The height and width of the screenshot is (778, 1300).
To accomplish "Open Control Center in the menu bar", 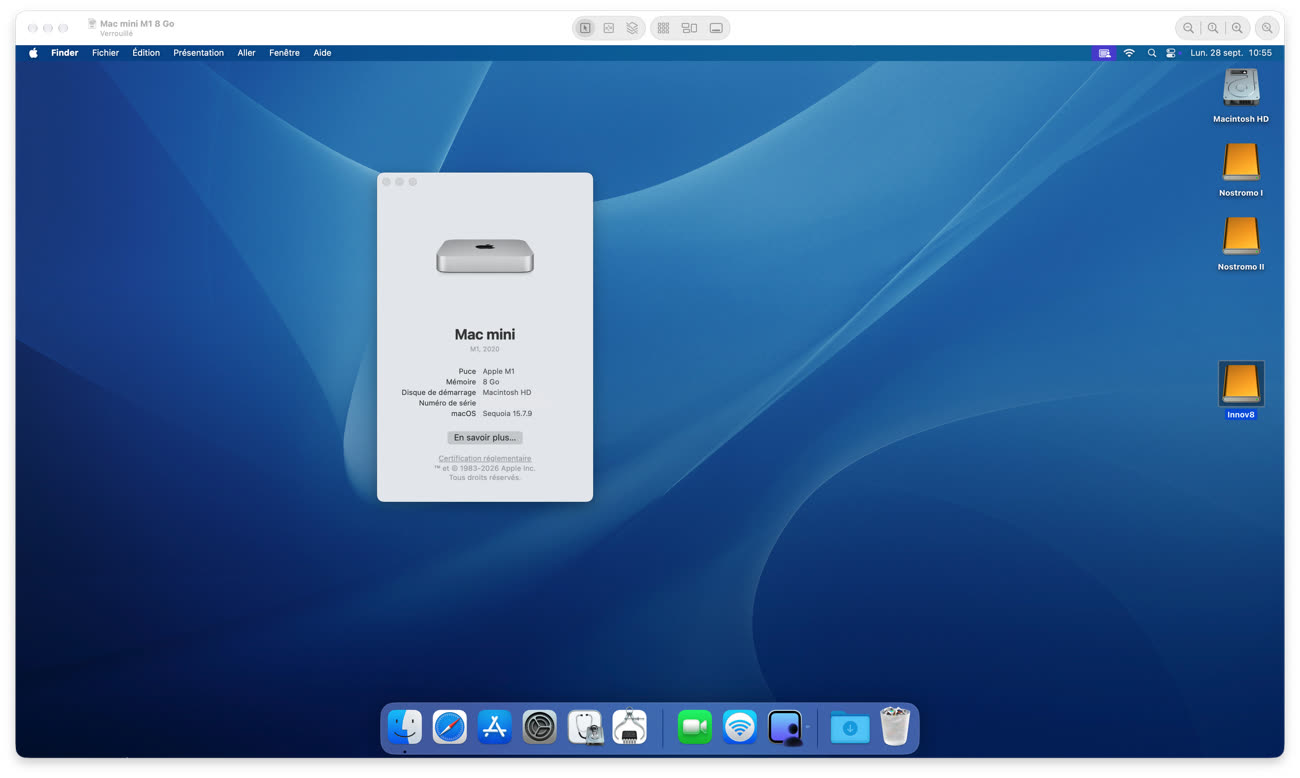I will click(x=1171, y=53).
